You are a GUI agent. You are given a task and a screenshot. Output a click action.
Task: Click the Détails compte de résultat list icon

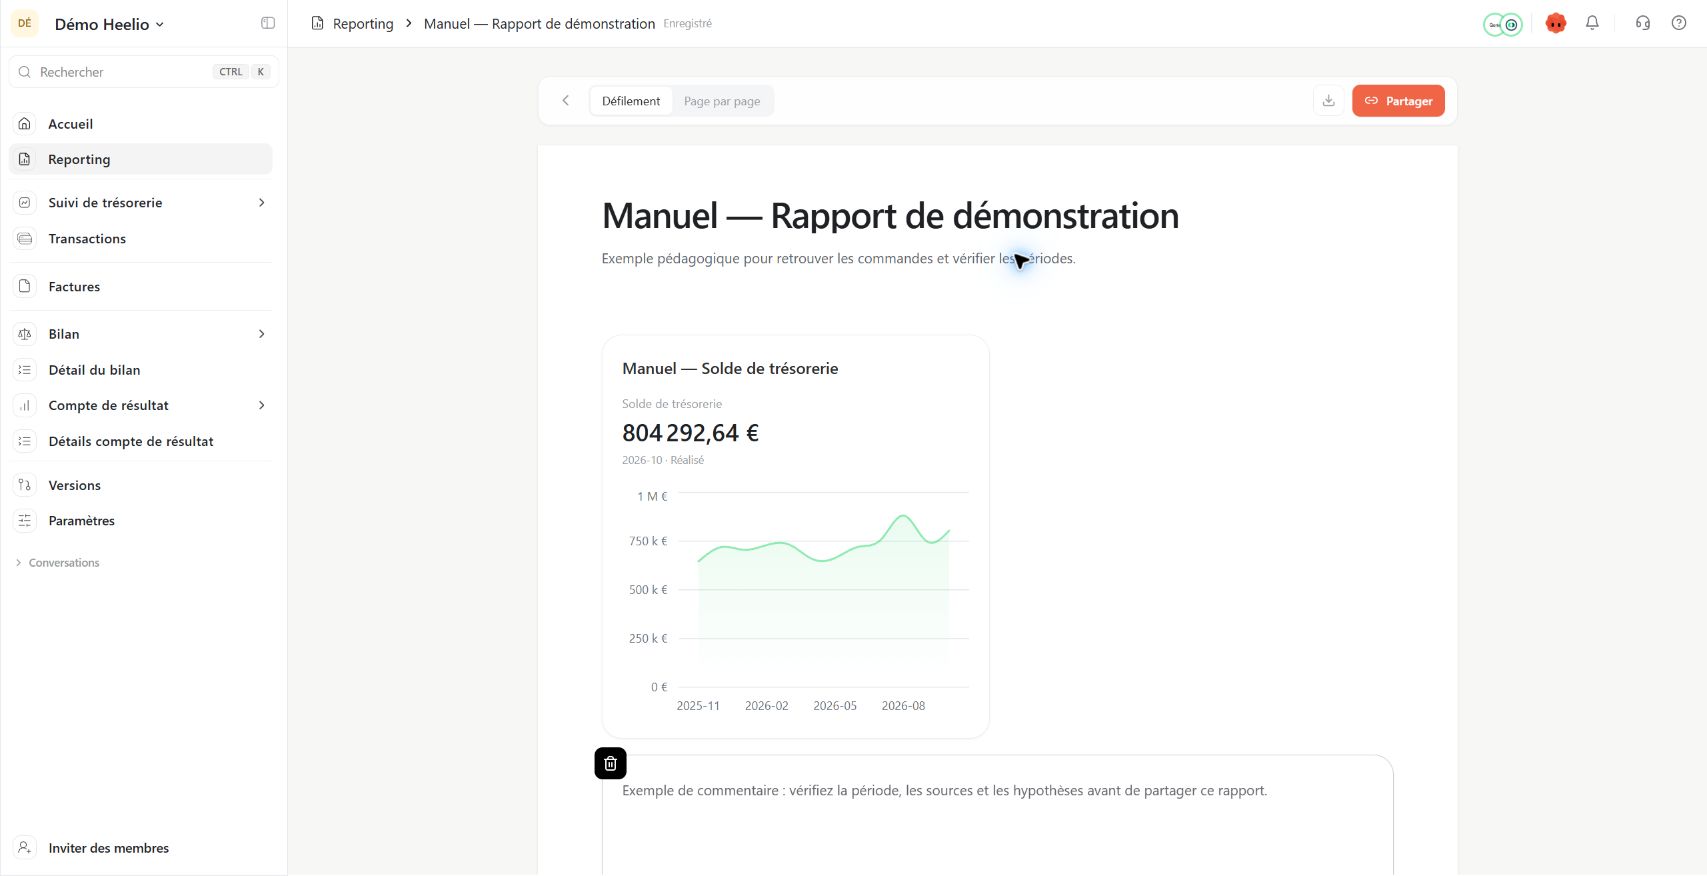[x=25, y=441]
